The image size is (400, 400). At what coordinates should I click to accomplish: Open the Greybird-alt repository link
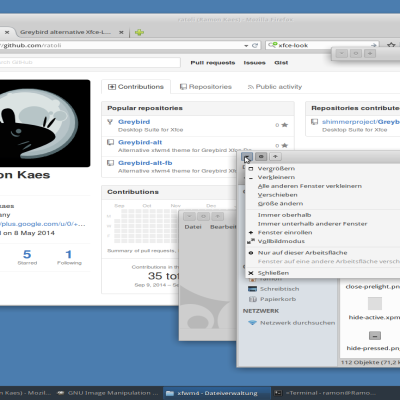click(140, 142)
